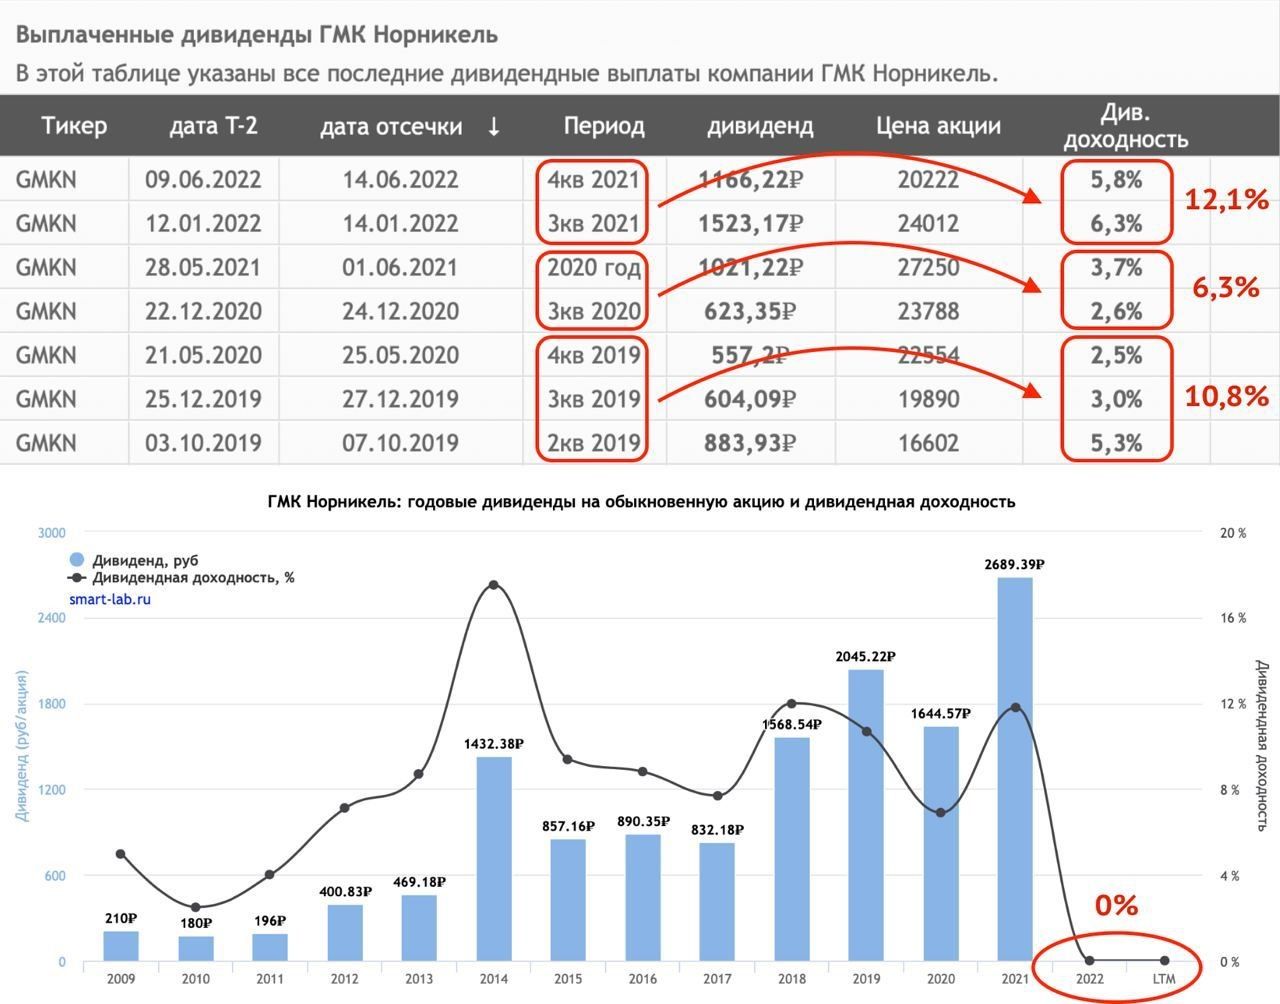
Task: Click the chart title ГМК Норникель годовые дивиденды
Action: [x=641, y=501]
